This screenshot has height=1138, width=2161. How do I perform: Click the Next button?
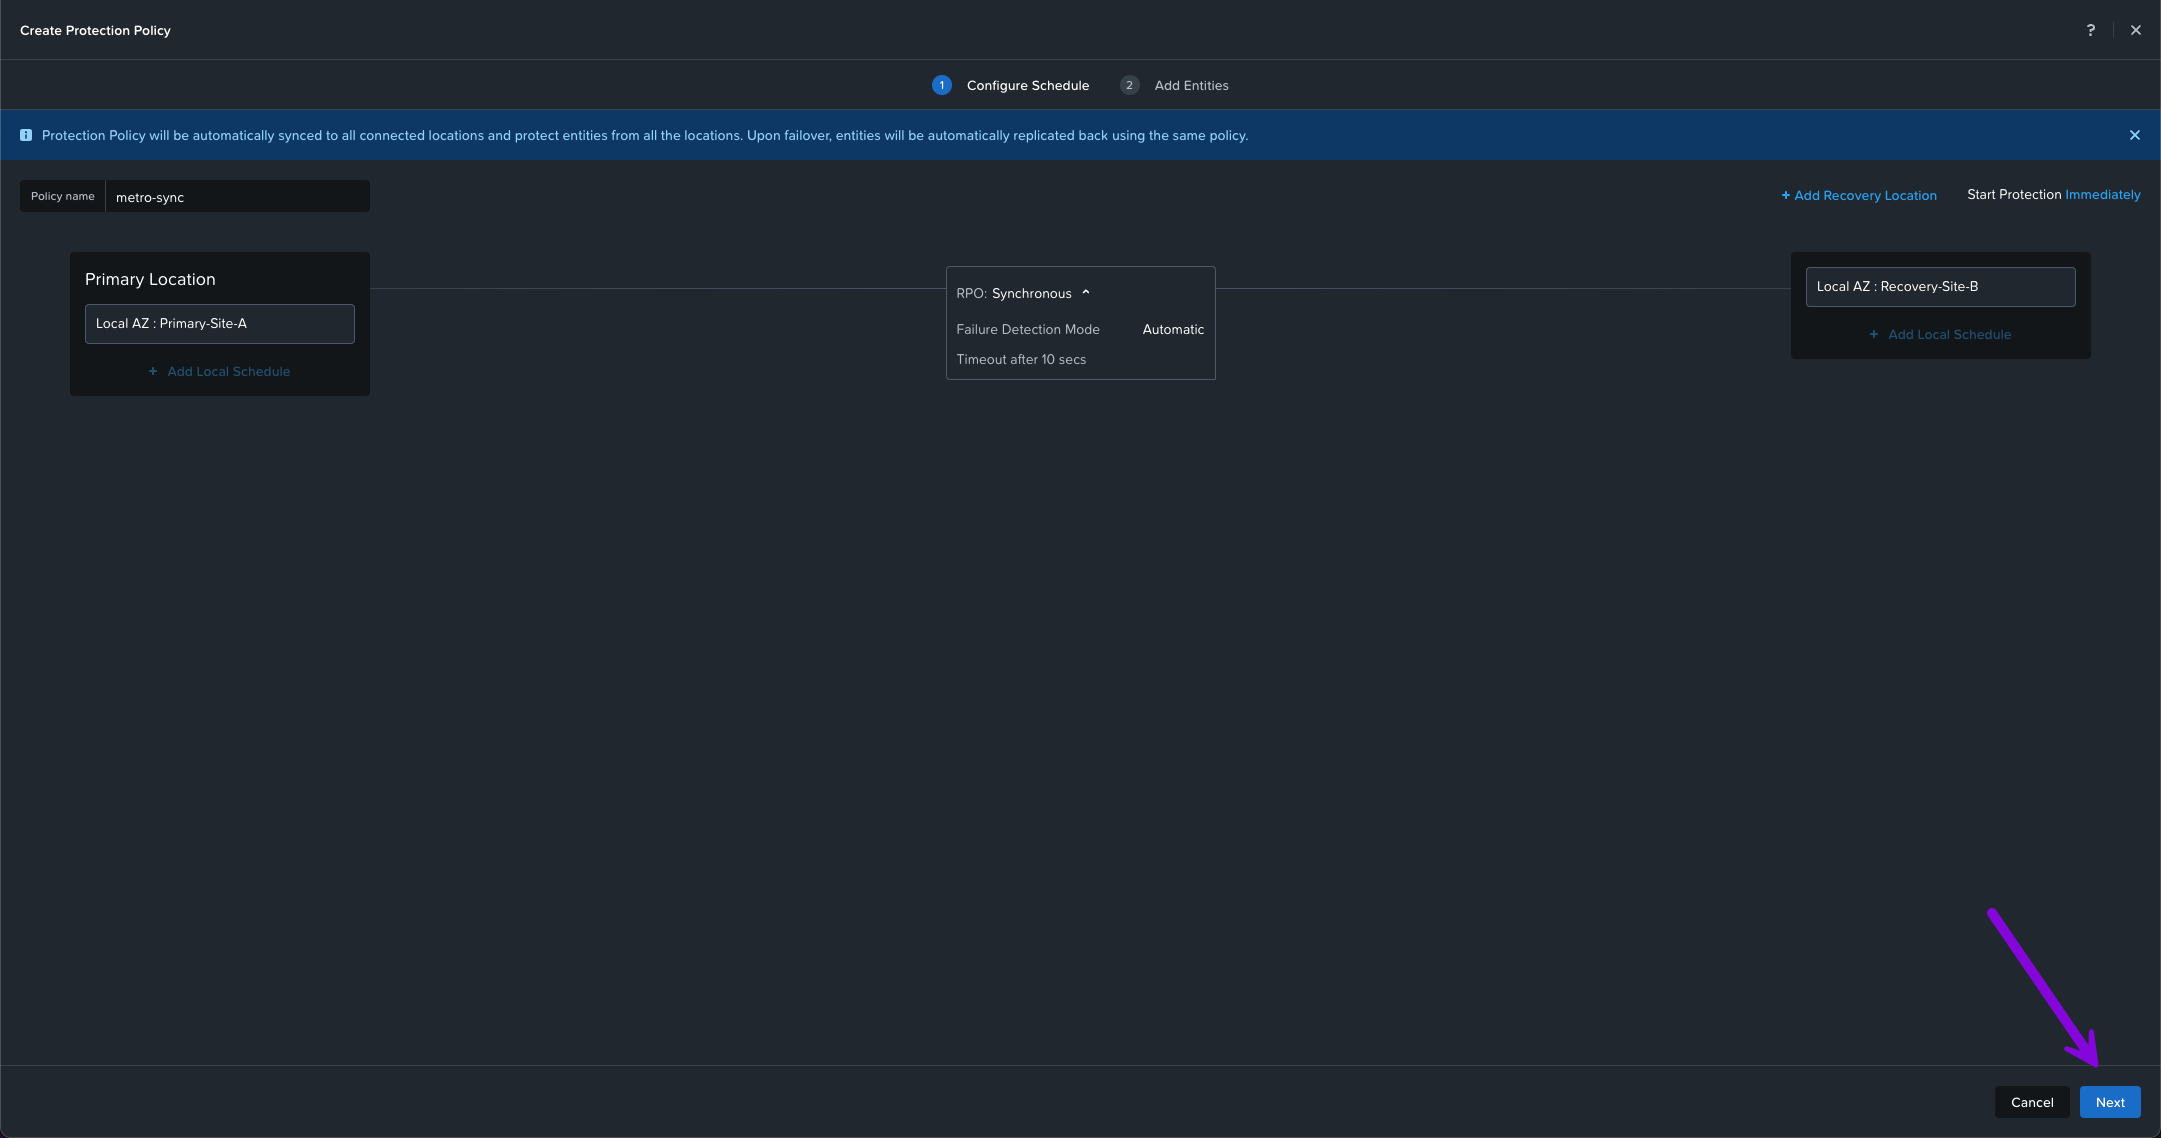pyautogui.click(x=2110, y=1102)
